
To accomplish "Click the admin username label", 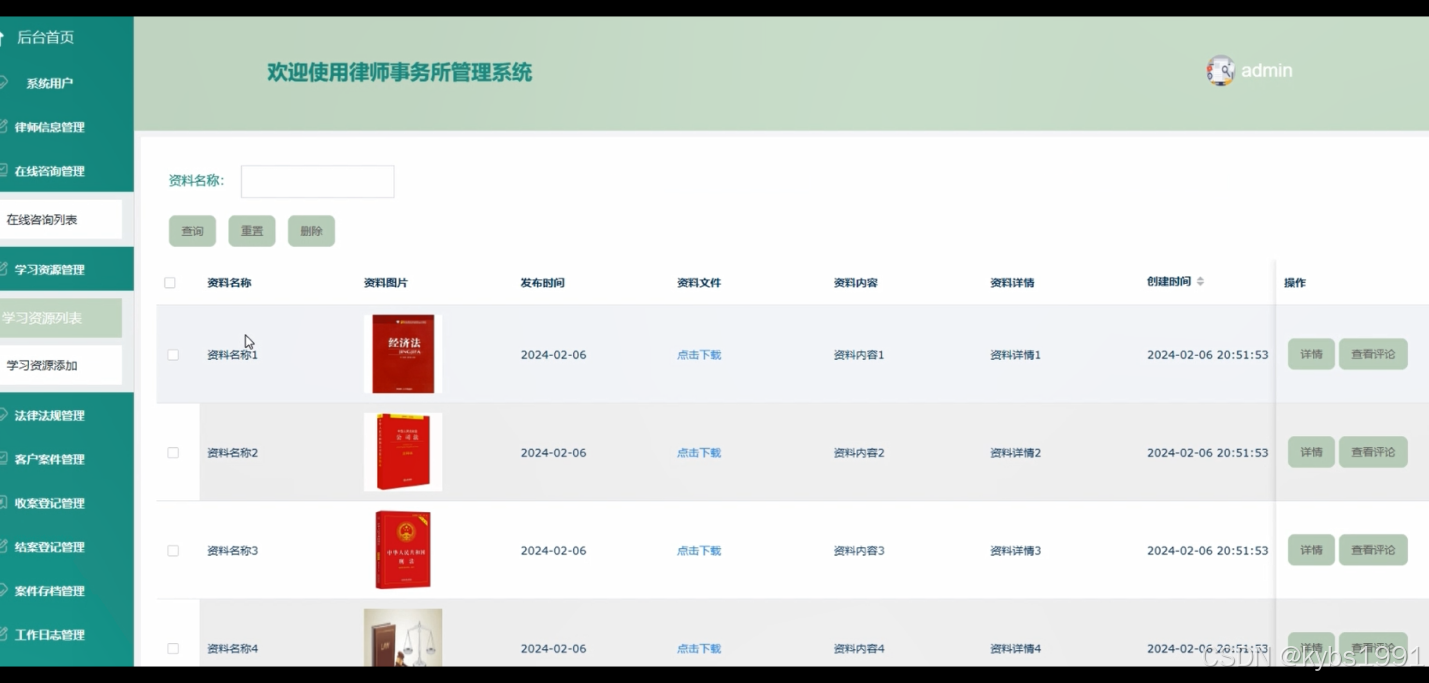I will pos(1267,71).
